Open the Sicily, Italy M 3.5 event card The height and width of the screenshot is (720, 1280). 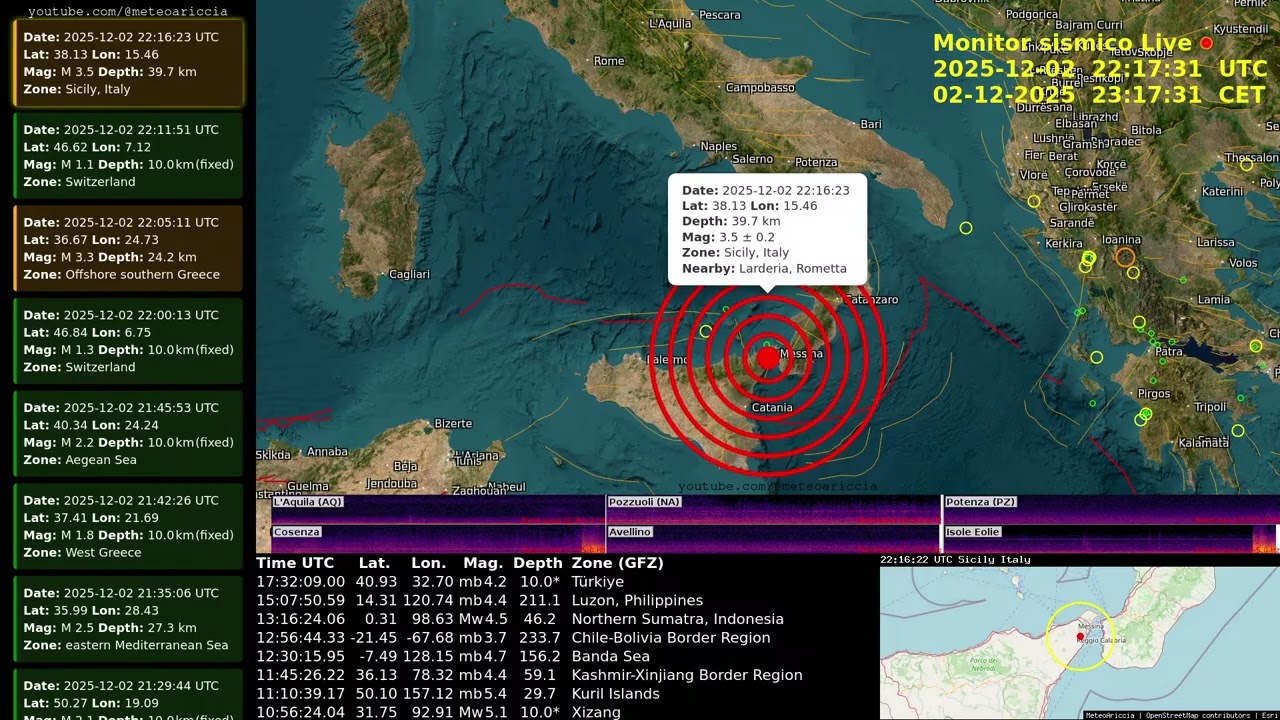[x=128, y=63]
